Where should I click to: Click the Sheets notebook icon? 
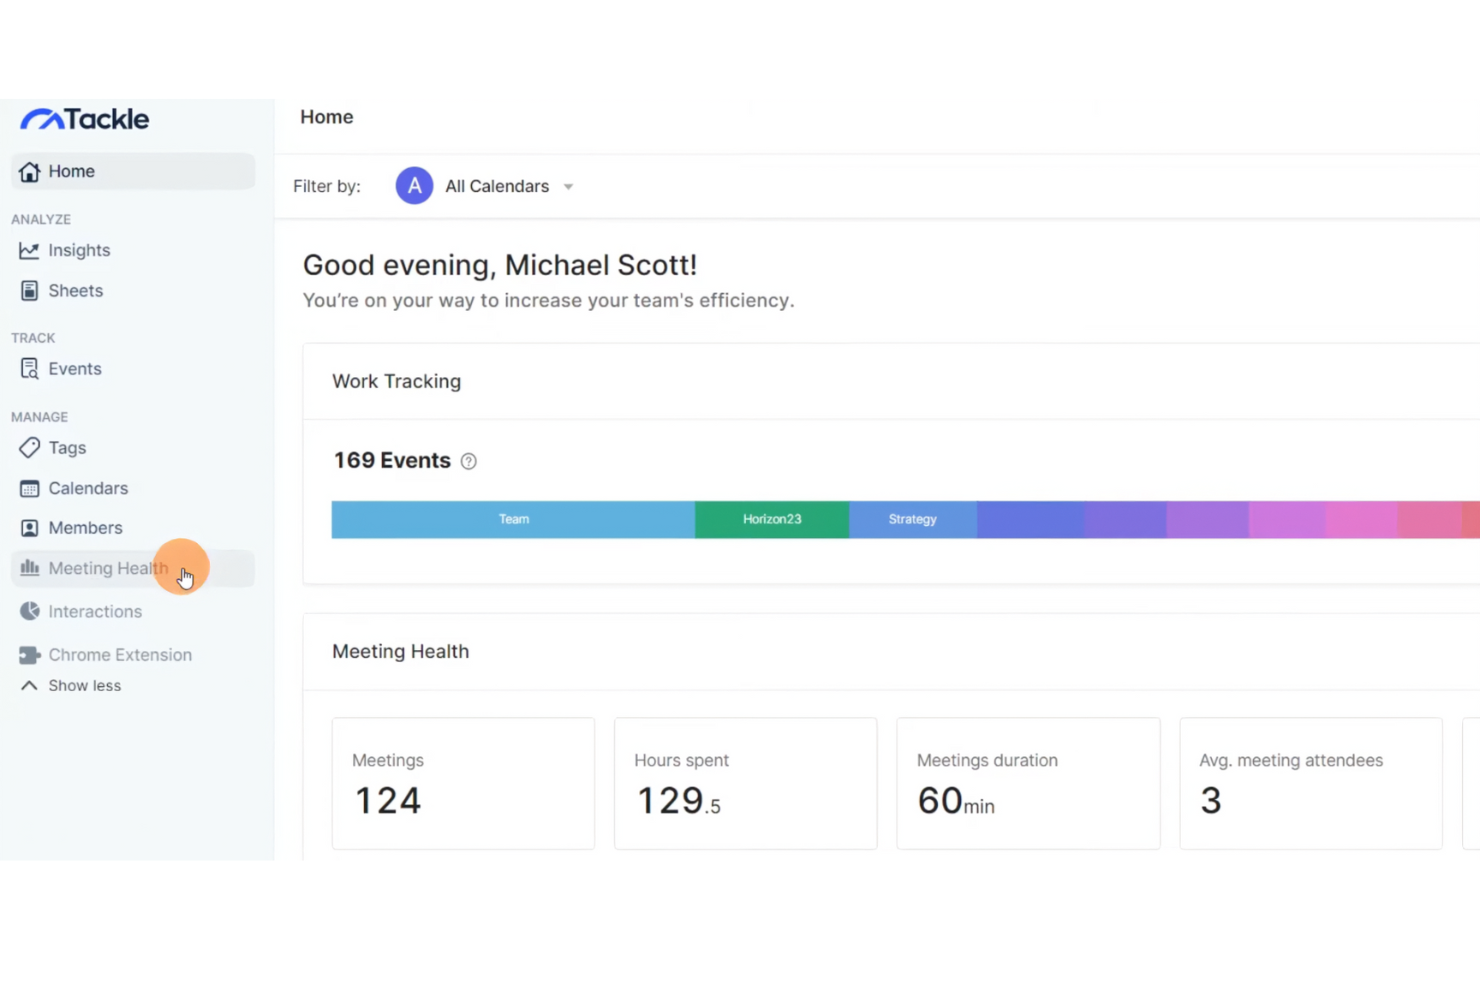pyautogui.click(x=29, y=290)
